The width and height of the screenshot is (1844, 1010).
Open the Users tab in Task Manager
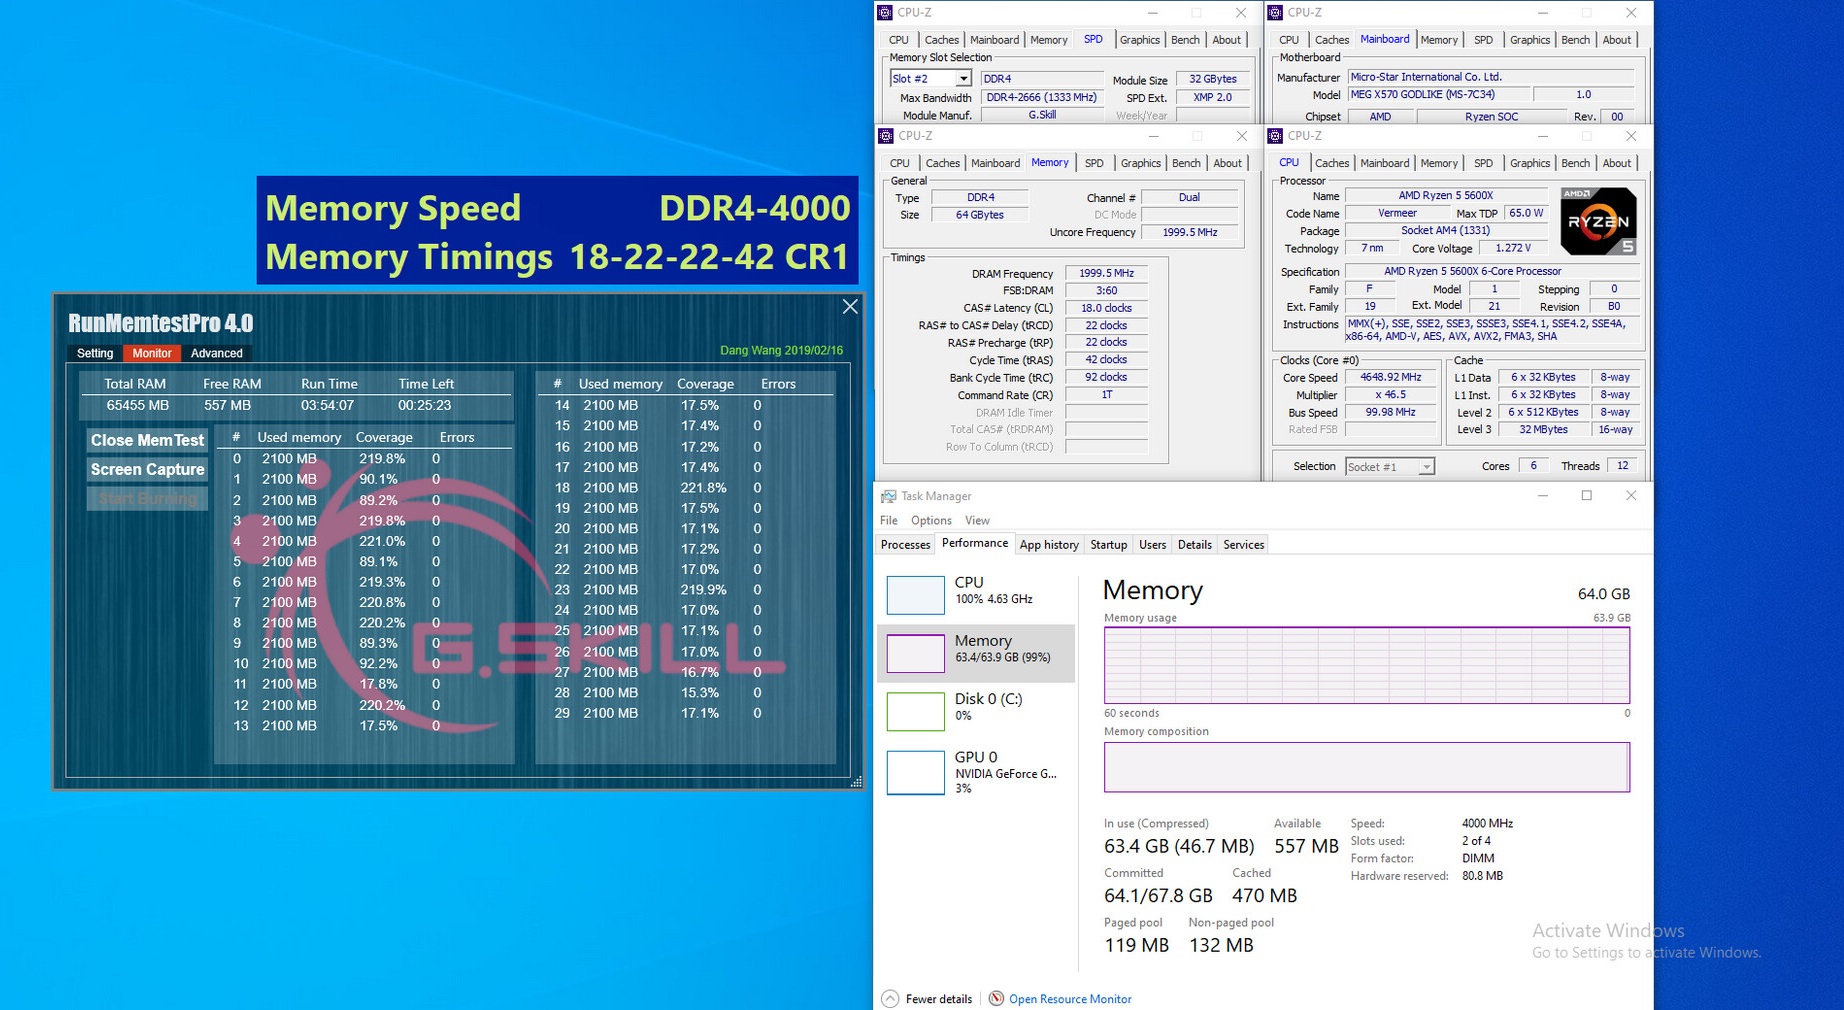point(1152,545)
